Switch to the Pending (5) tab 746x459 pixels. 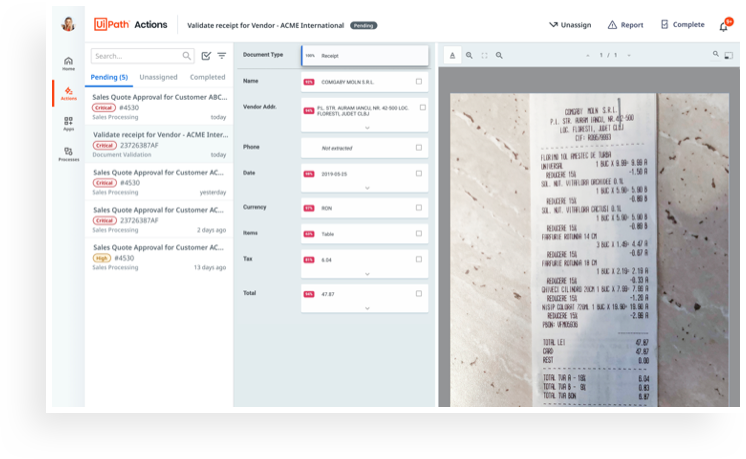[109, 77]
